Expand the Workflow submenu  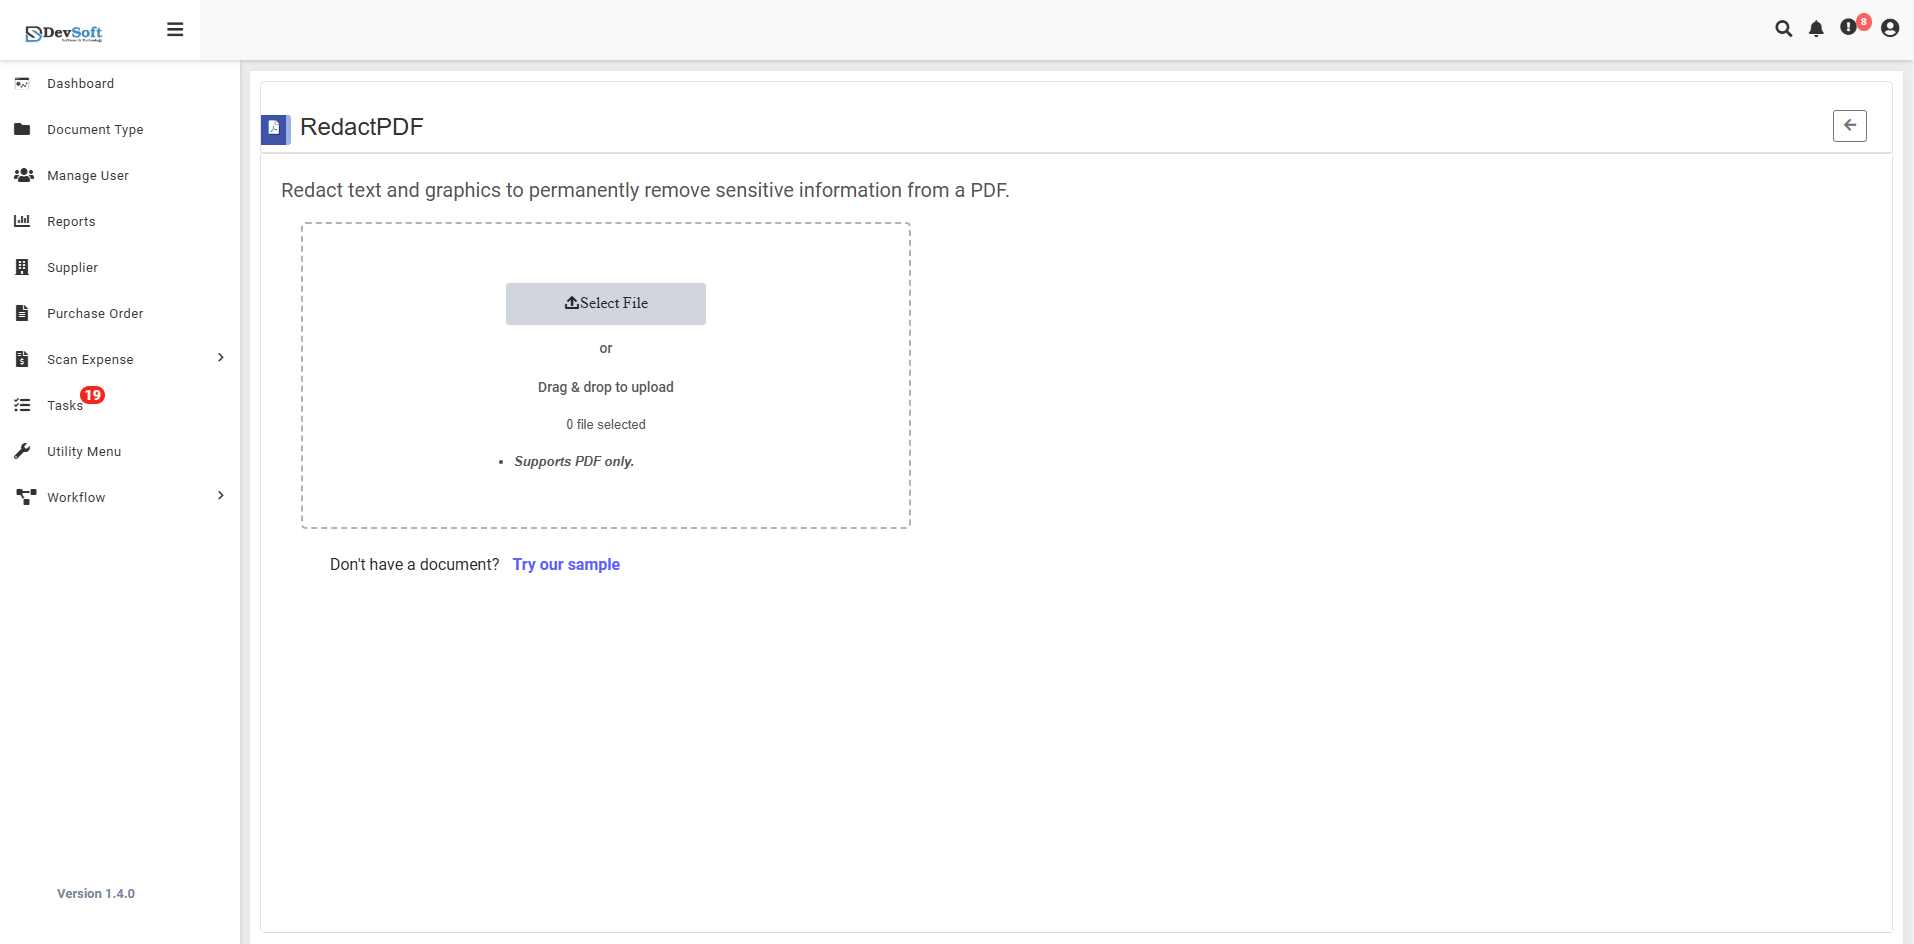pyautogui.click(x=219, y=496)
